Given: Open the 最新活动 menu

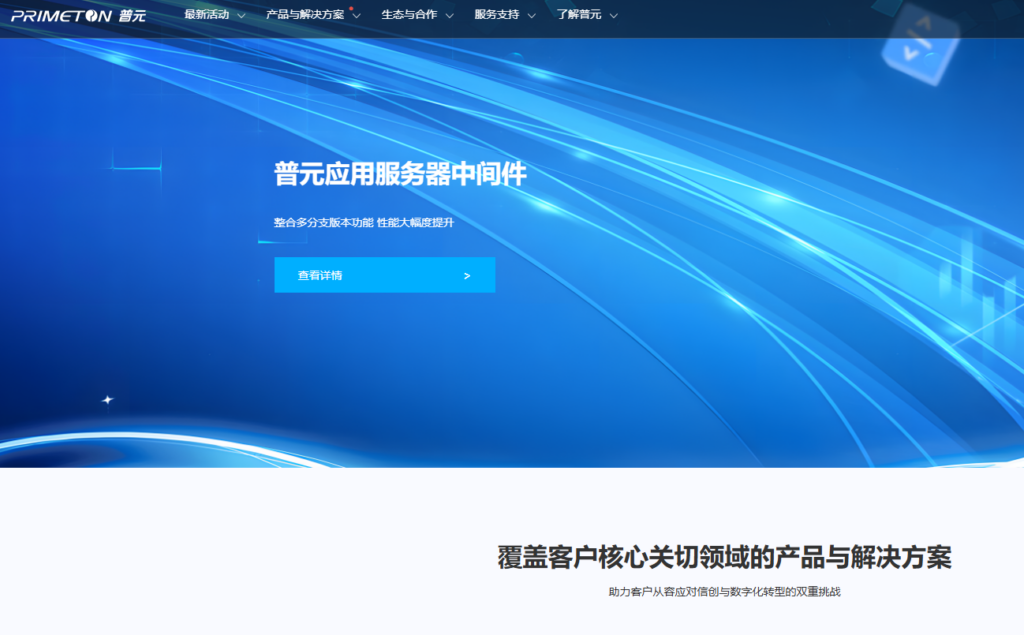Looking at the screenshot, I should [x=208, y=15].
